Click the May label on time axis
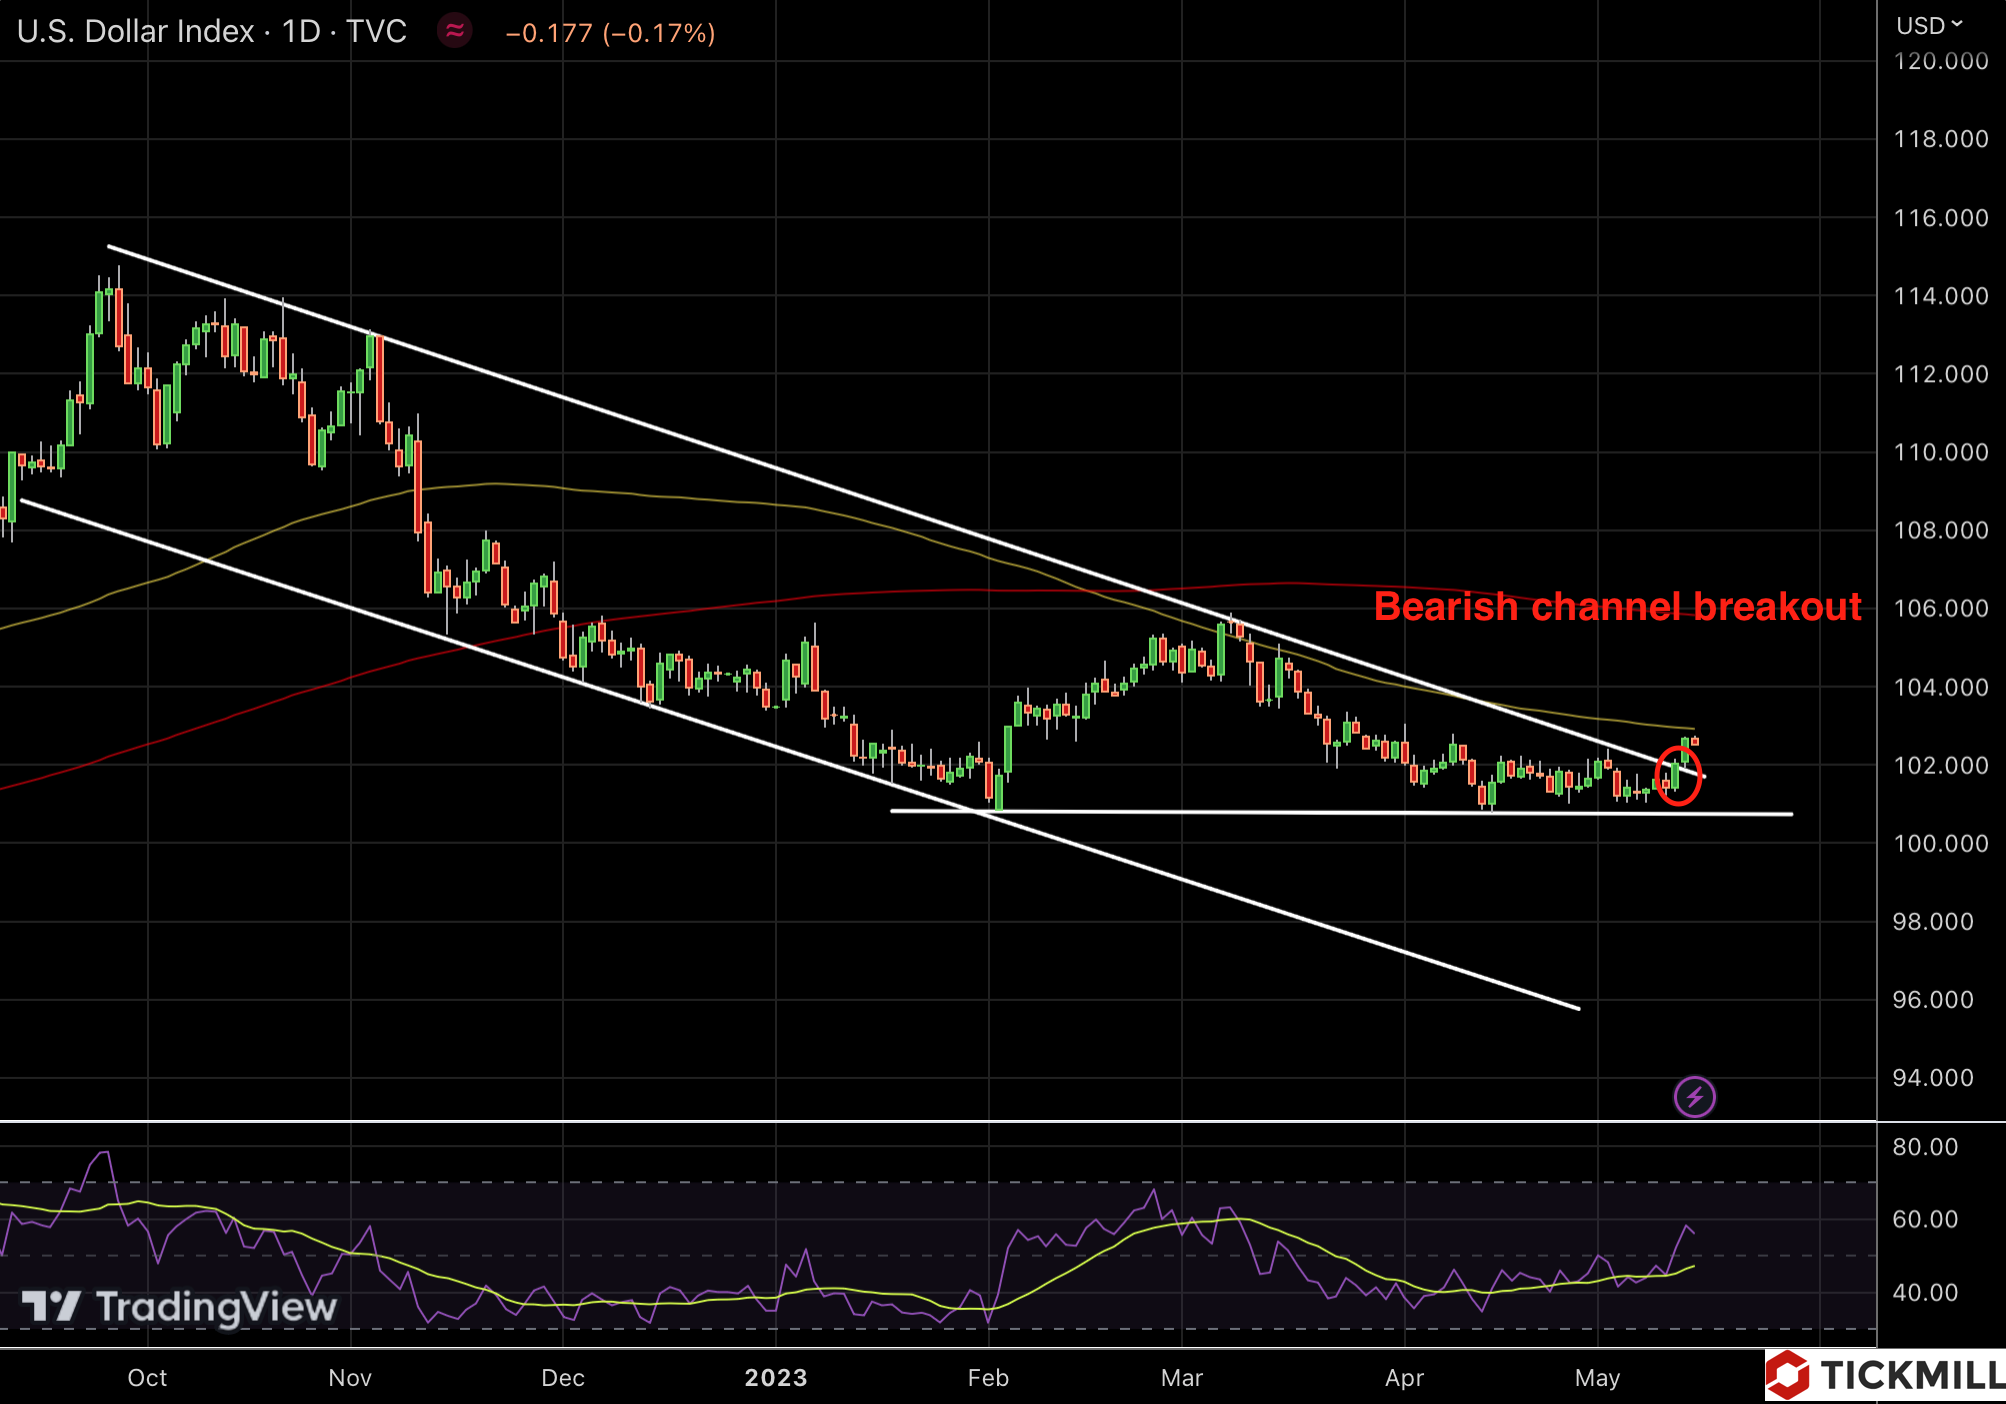 (1597, 1377)
